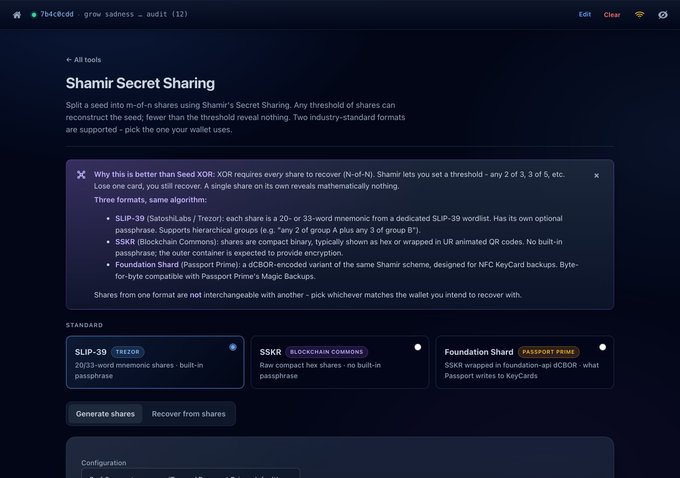Click the Shamir Secret Sharing heading

click(140, 83)
